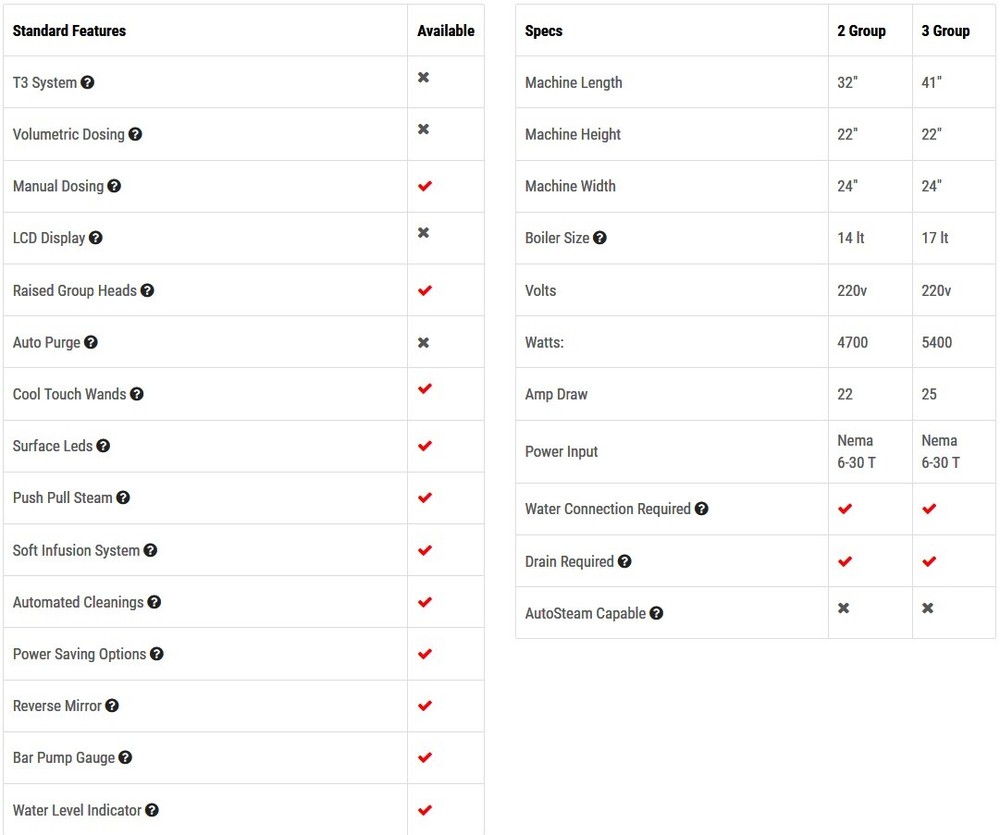
Task: Click the Boiler Size help icon
Action: (600, 238)
